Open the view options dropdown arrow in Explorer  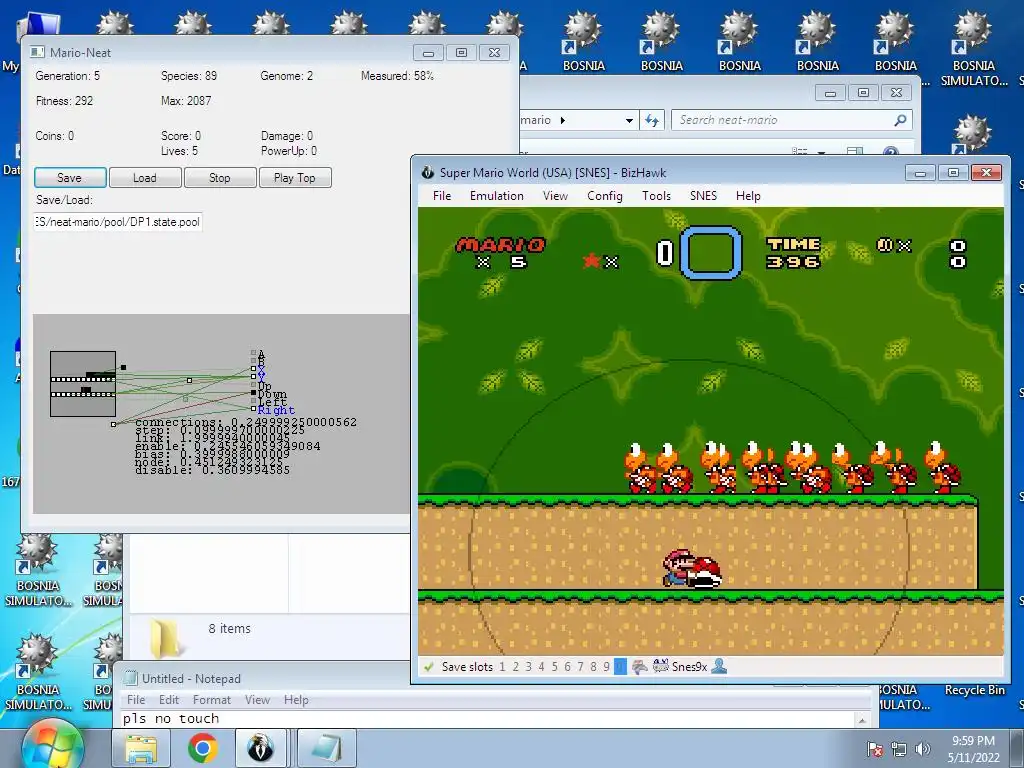coord(822,152)
